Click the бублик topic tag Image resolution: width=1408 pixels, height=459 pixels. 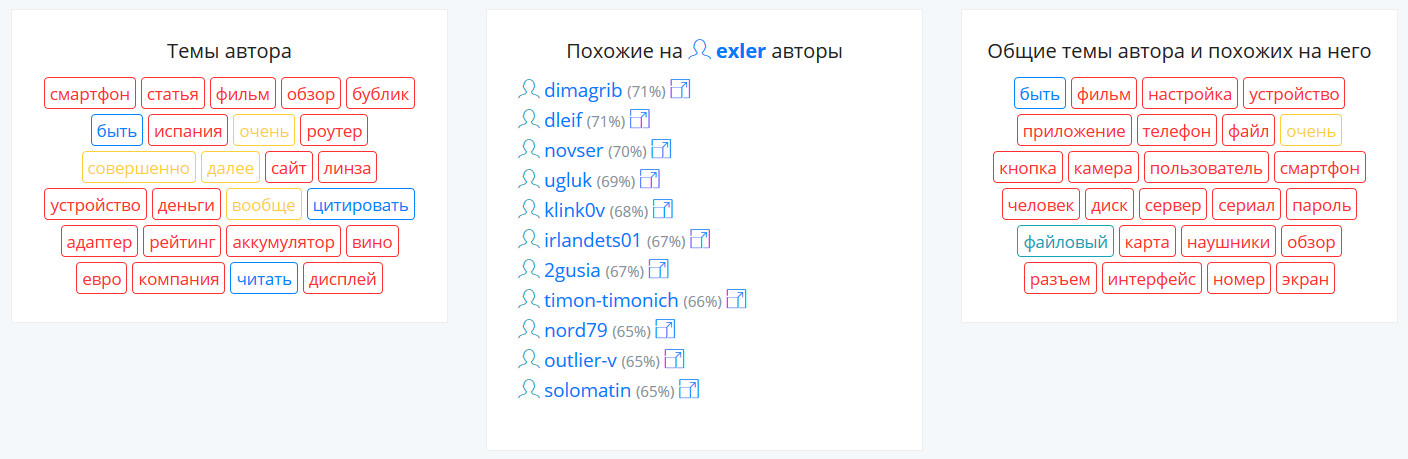click(380, 94)
